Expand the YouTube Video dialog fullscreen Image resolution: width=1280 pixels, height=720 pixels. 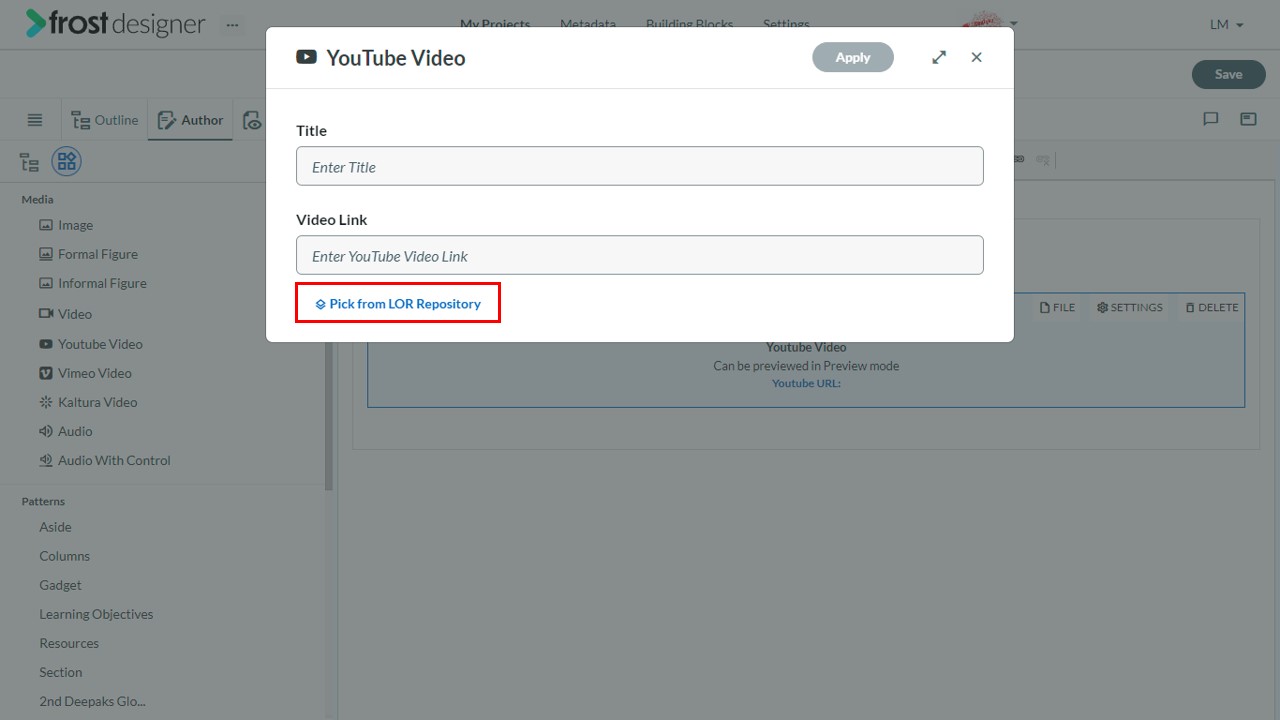939,57
